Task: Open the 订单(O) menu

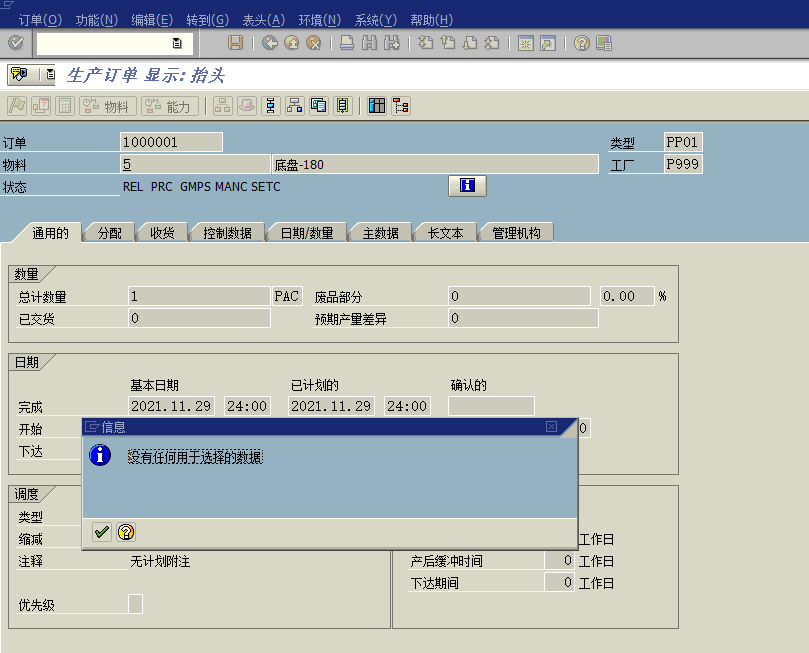Action: pyautogui.click(x=40, y=20)
